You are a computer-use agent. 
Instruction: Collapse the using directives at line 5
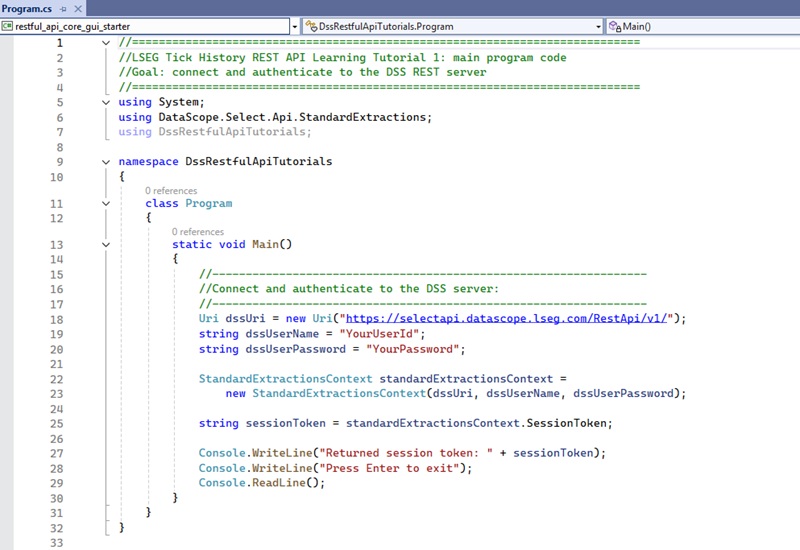pos(107,102)
